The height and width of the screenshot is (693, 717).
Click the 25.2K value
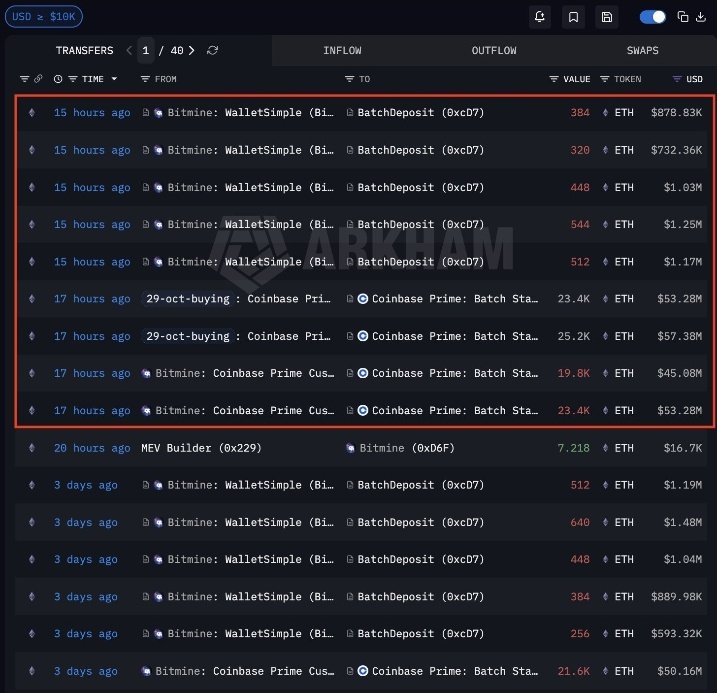pyautogui.click(x=573, y=336)
